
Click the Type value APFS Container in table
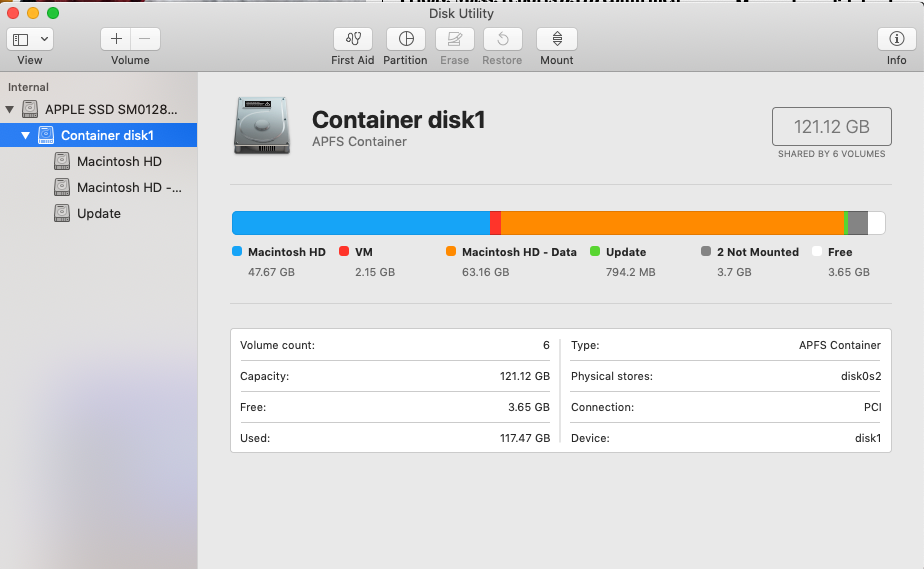[x=840, y=345]
